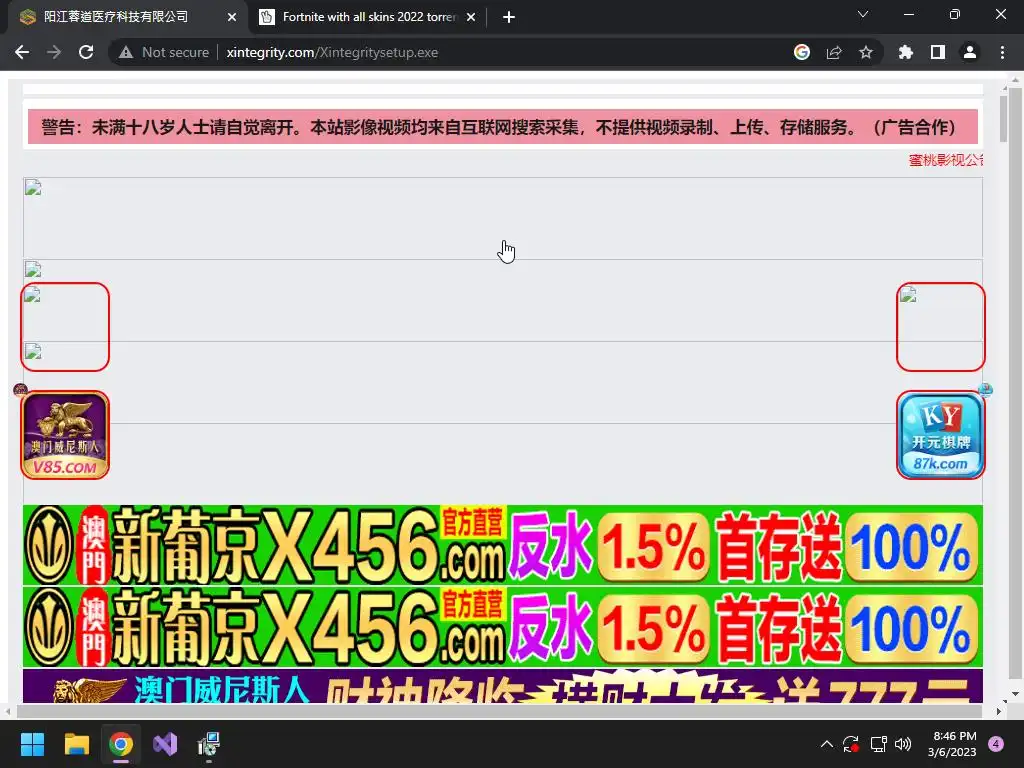The width and height of the screenshot is (1024, 768).
Task: Expand the tab search chevron
Action: tap(863, 14)
